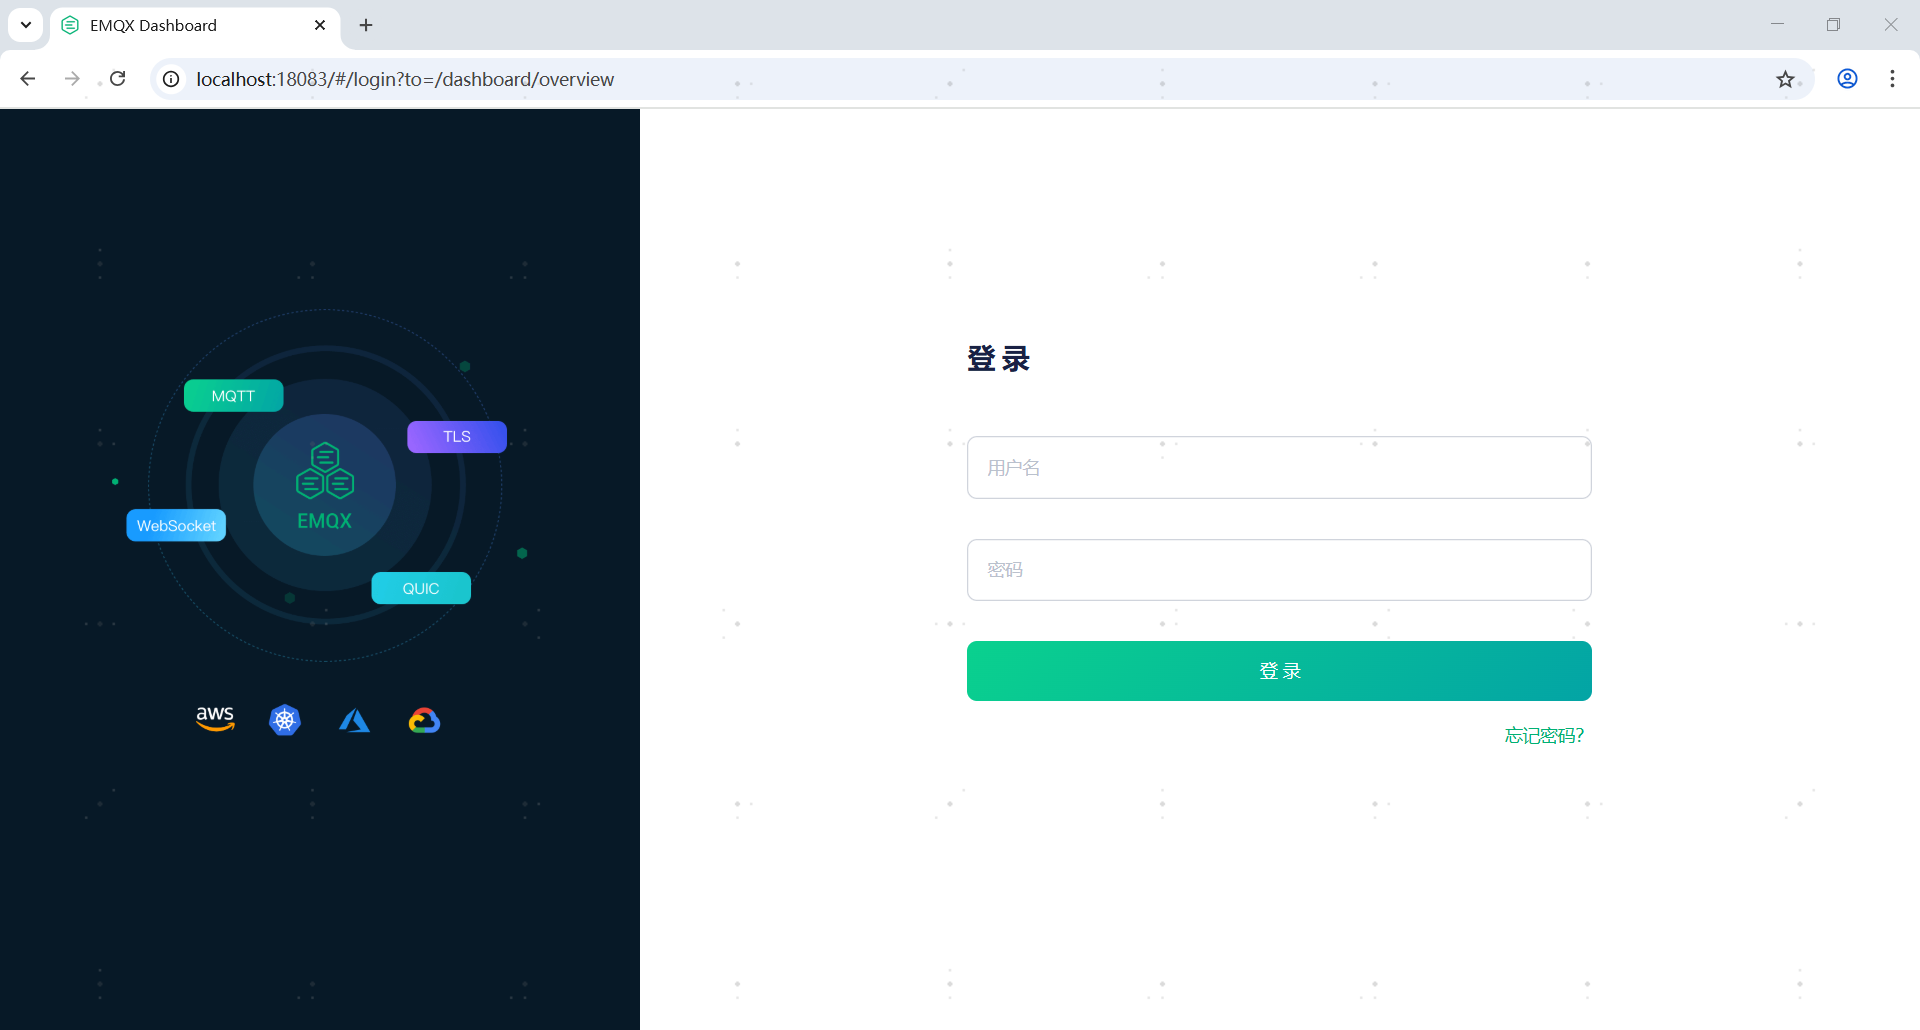This screenshot has height=1030, width=1920.
Task: Open the tab search dropdown arrow
Action: click(26, 25)
